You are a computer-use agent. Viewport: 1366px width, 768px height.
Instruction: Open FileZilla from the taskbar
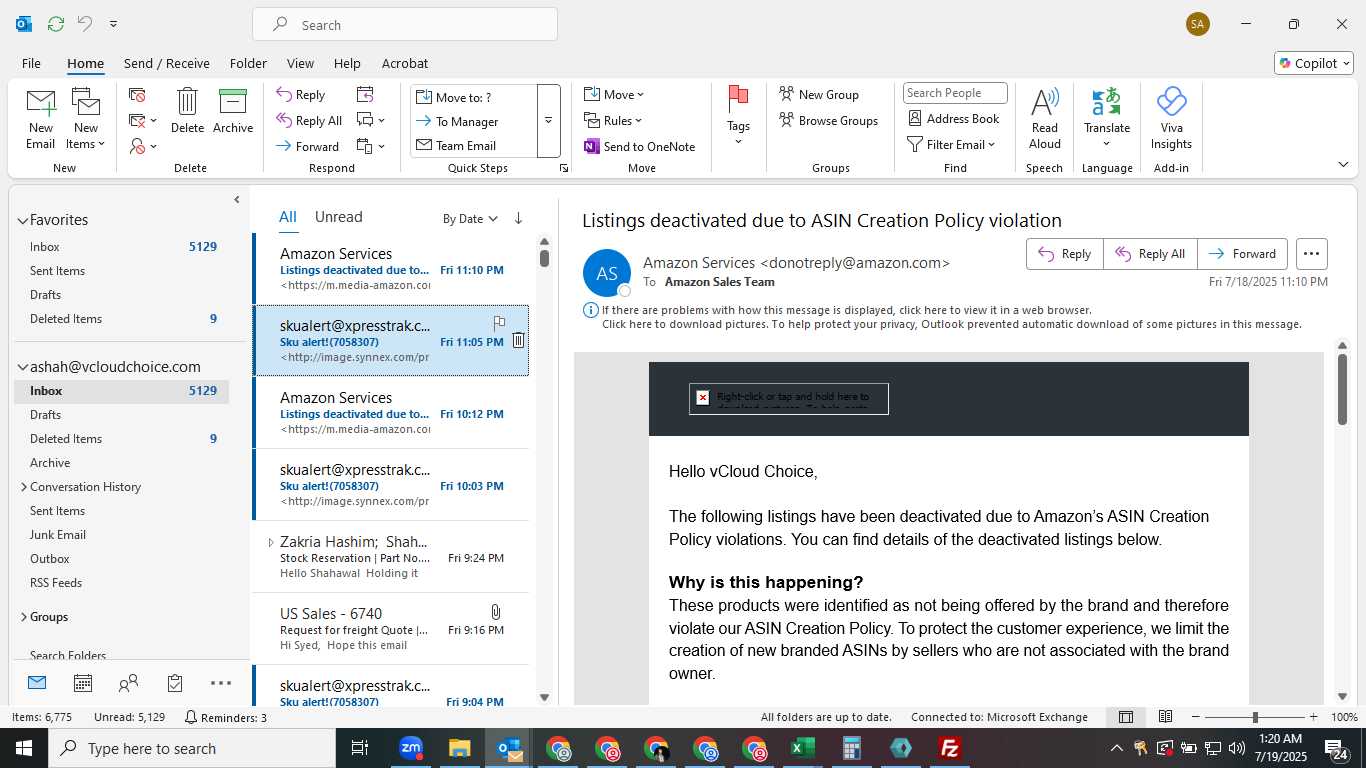(x=949, y=748)
